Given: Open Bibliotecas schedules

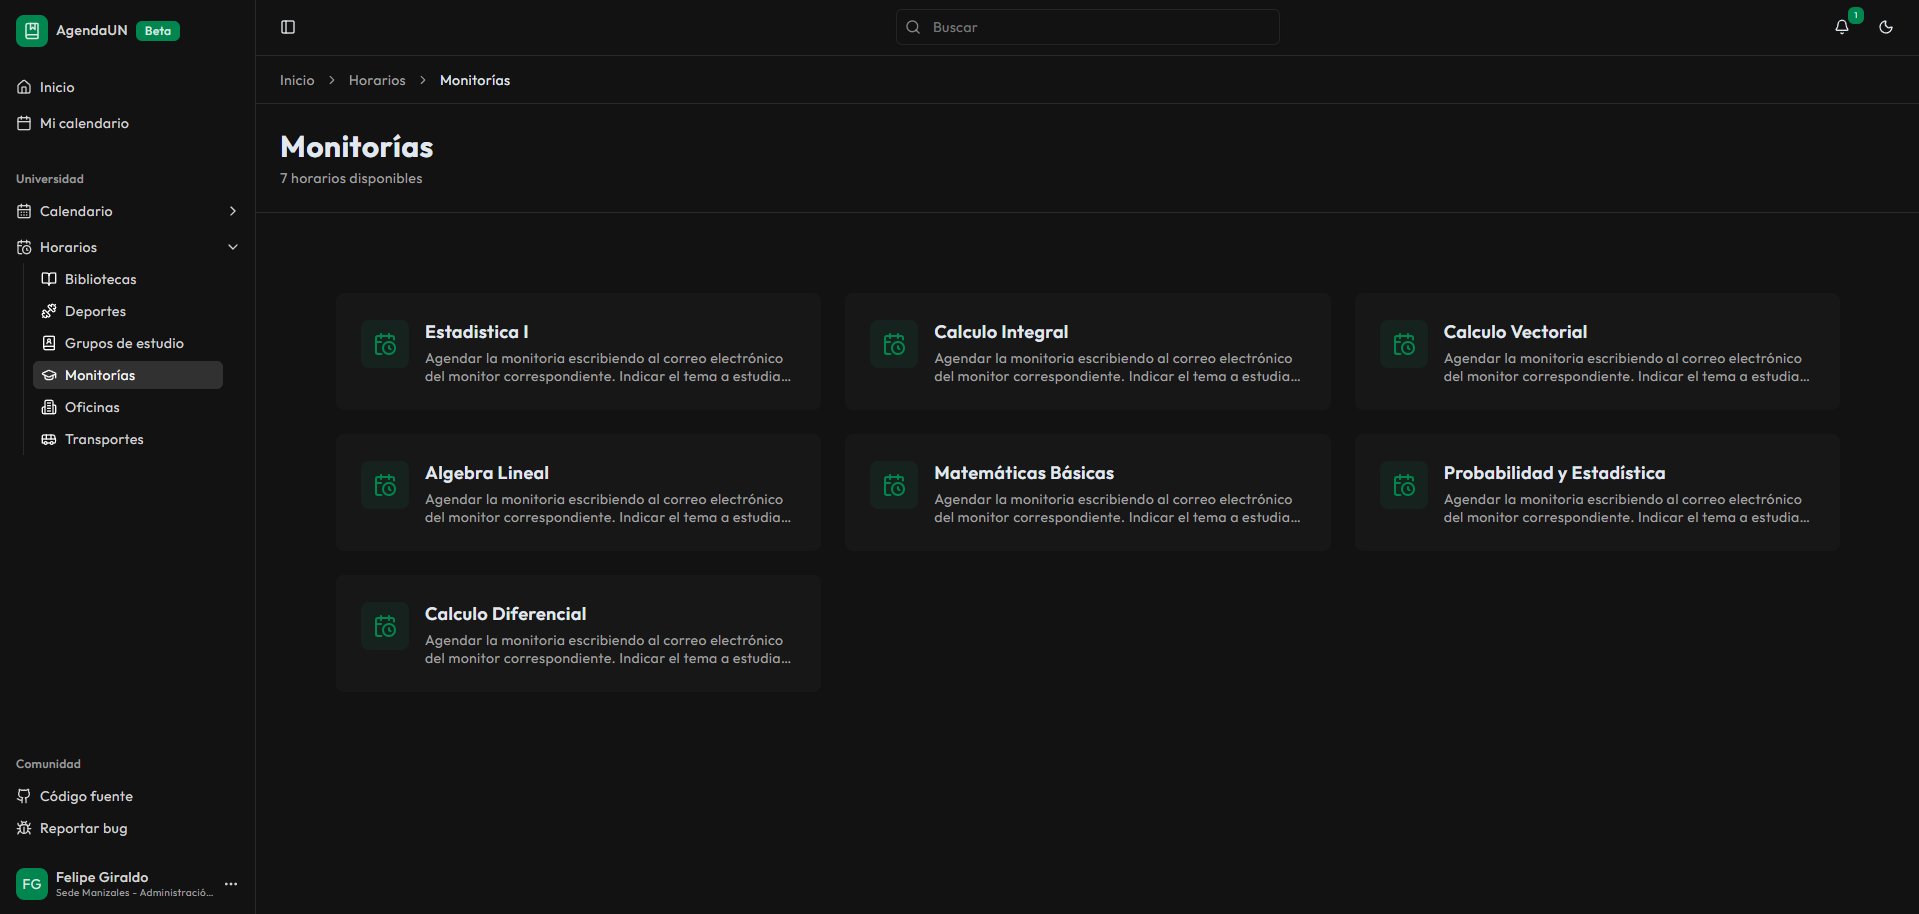Looking at the screenshot, I should (128, 279).
